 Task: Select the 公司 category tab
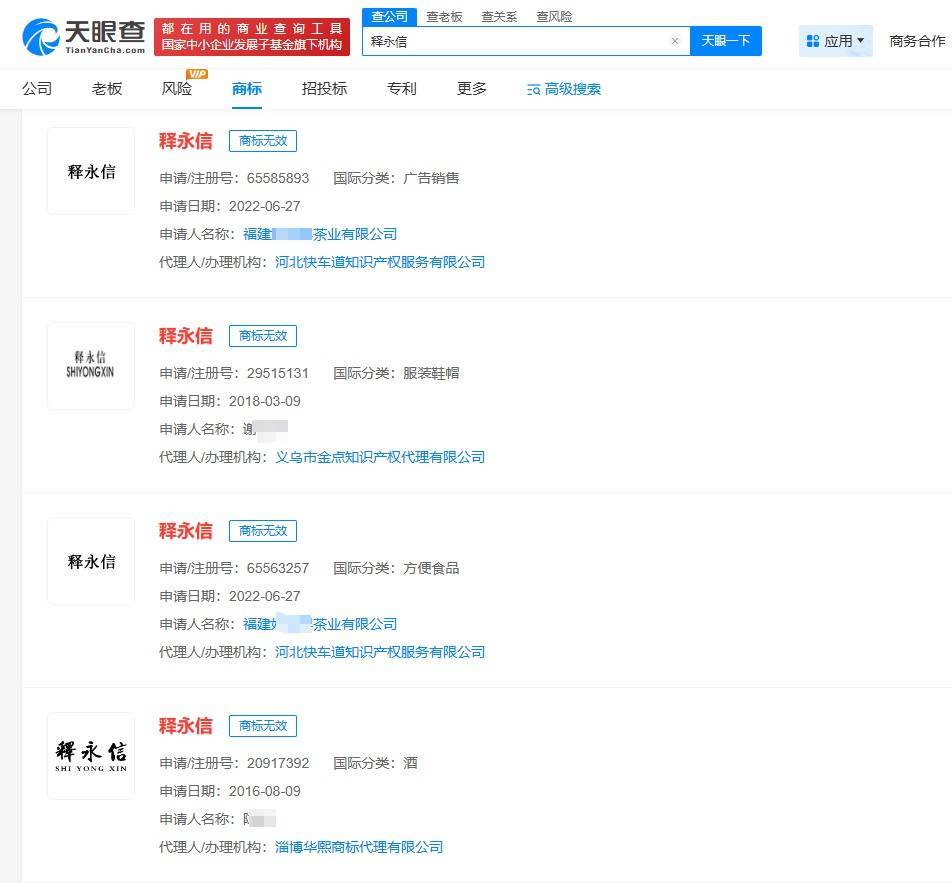tap(37, 89)
